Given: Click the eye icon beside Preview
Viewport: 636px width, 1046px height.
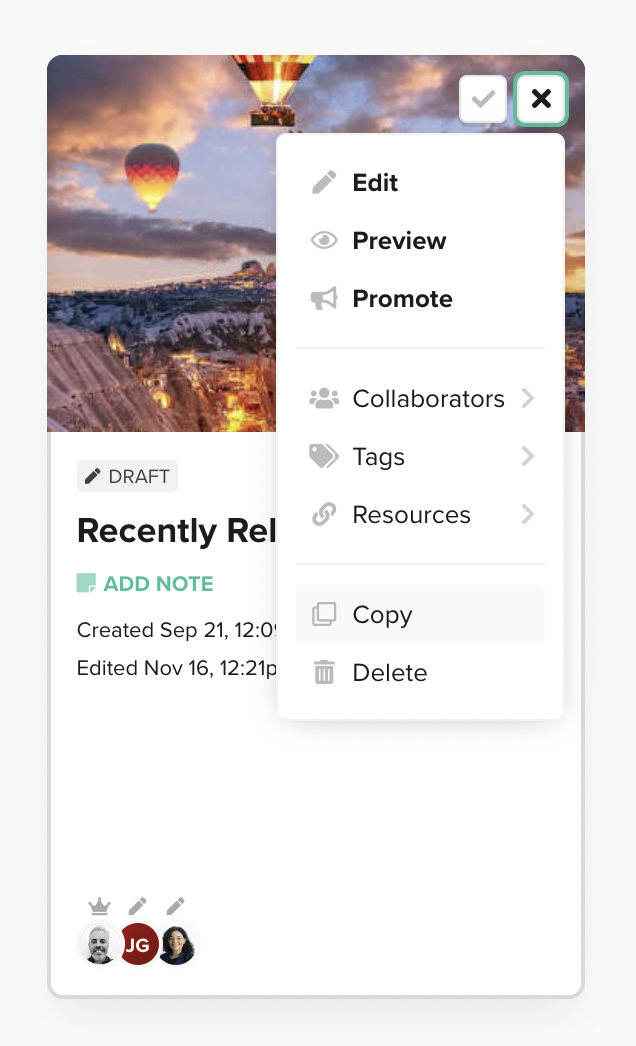Looking at the screenshot, I should (324, 240).
